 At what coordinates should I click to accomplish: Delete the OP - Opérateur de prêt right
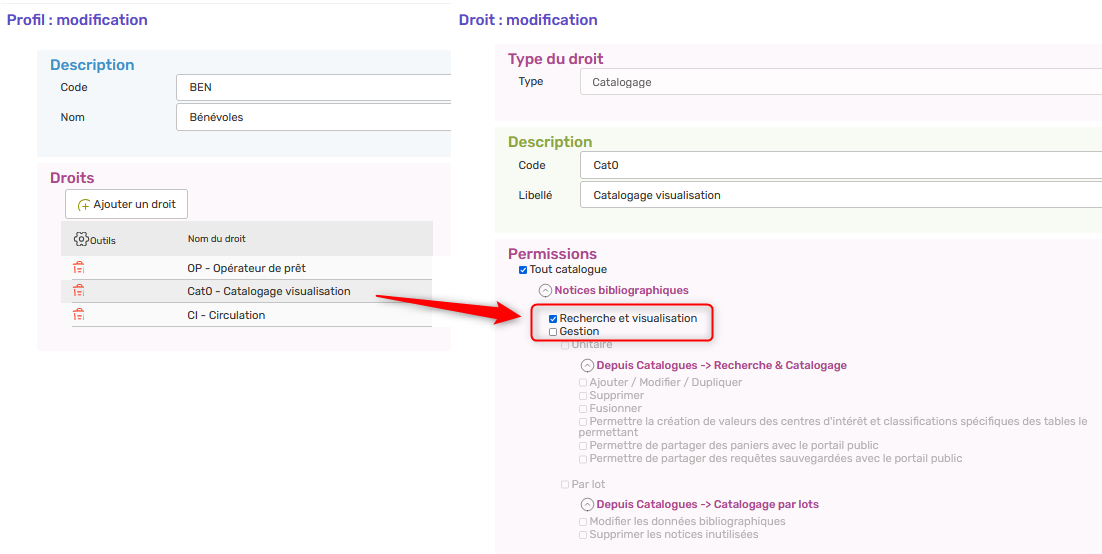79,268
